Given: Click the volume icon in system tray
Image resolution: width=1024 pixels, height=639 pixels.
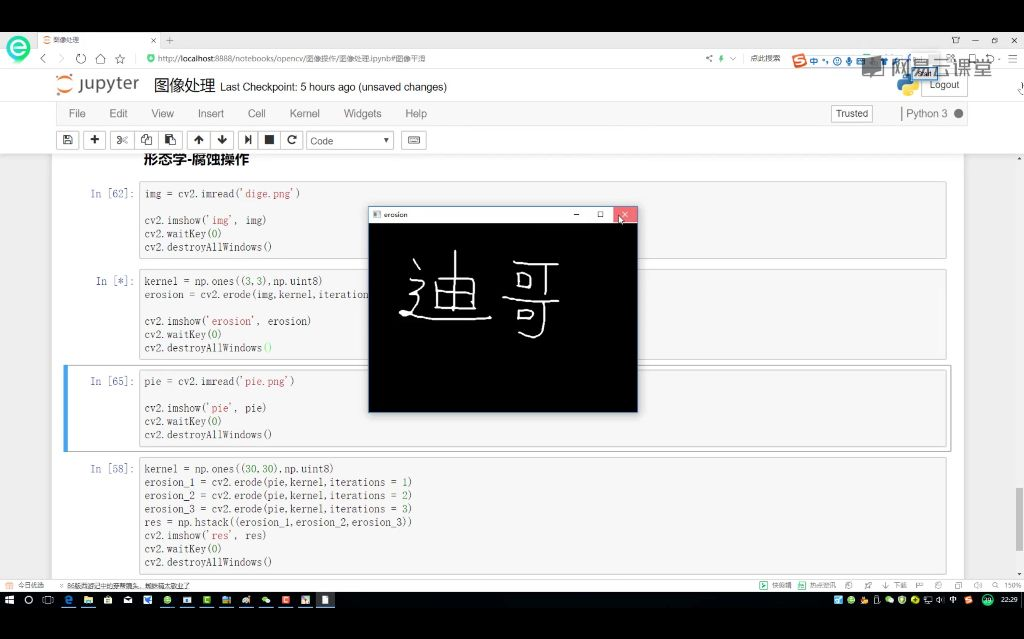Looking at the screenshot, I should [940, 600].
